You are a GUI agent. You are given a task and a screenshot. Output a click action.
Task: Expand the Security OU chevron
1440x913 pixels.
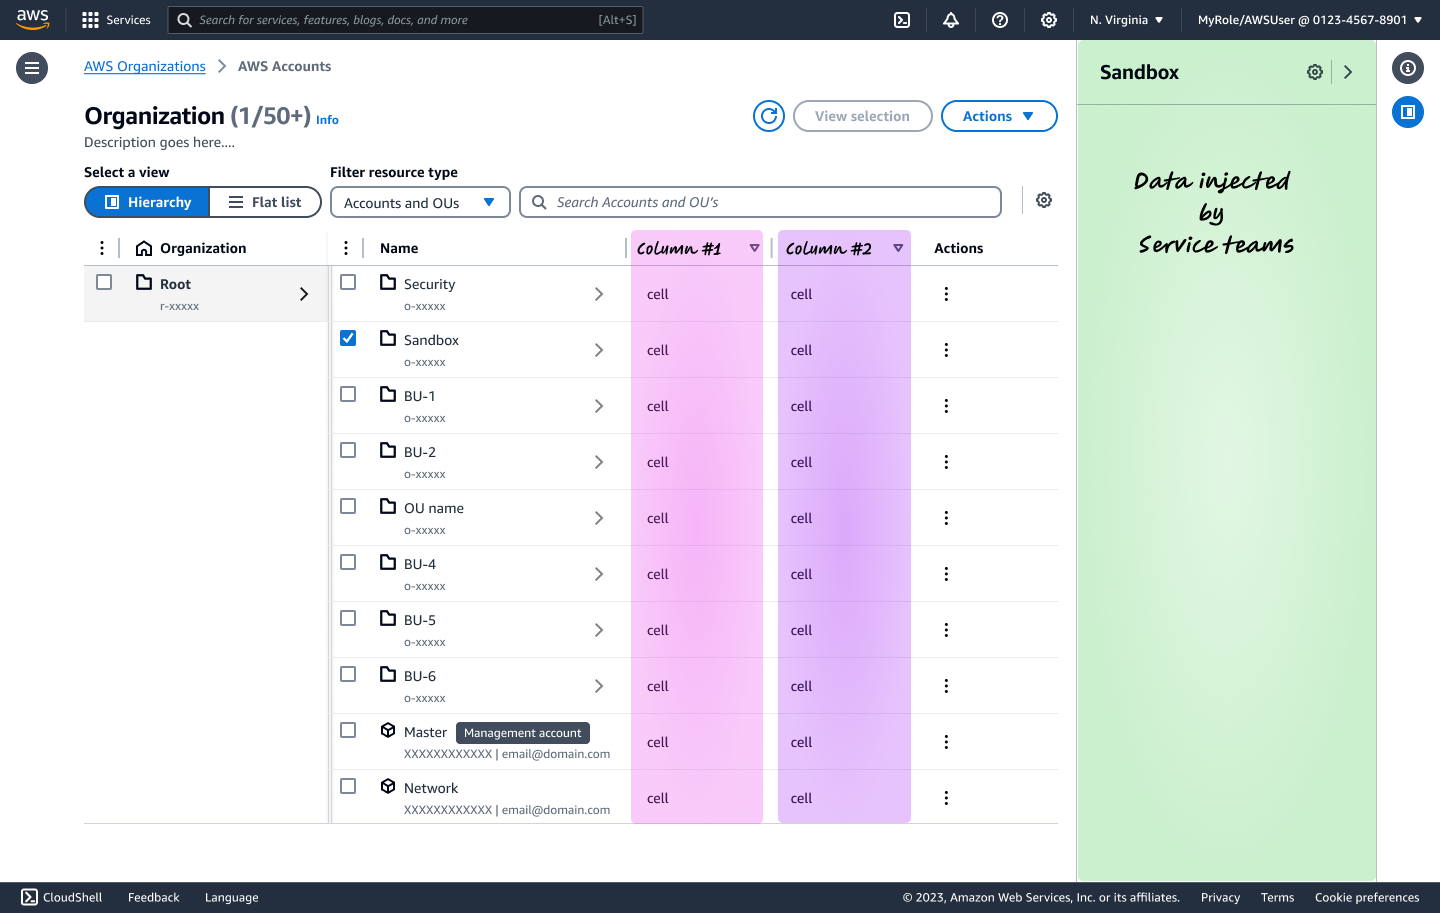[x=599, y=294]
